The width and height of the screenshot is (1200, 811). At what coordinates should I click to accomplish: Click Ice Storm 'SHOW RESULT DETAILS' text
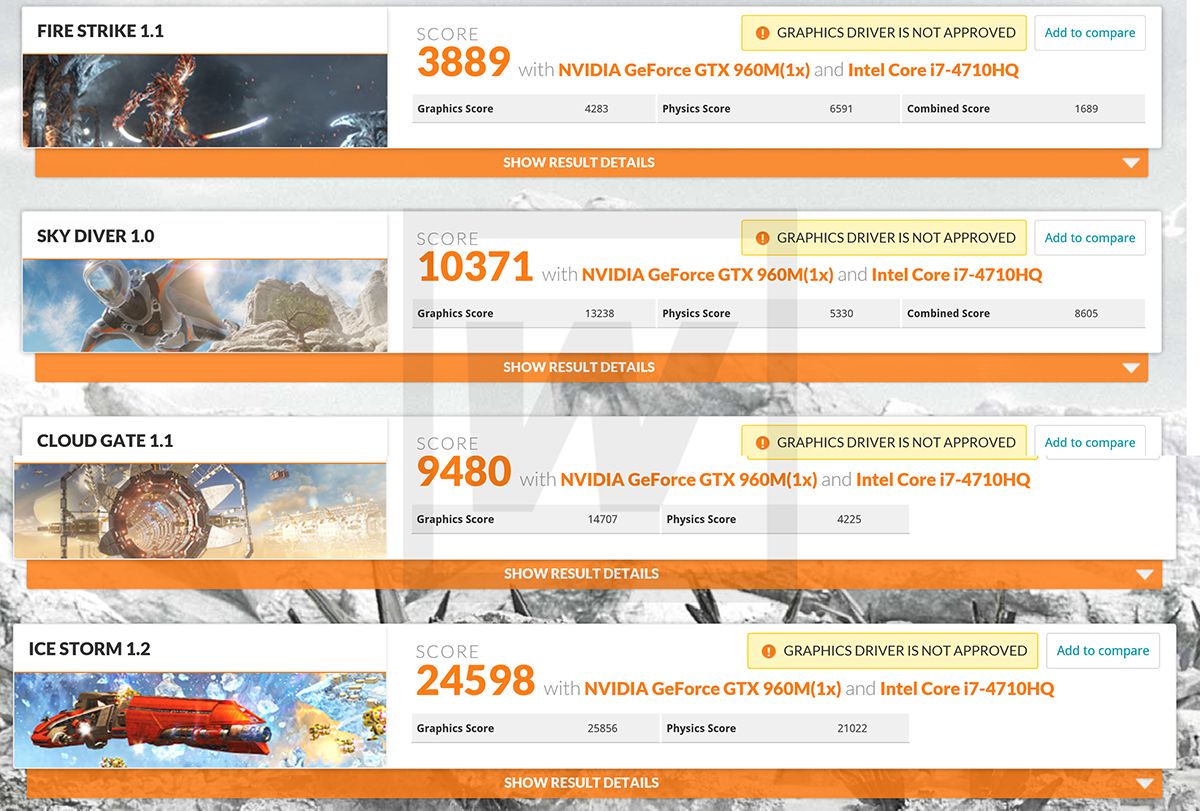[581, 783]
